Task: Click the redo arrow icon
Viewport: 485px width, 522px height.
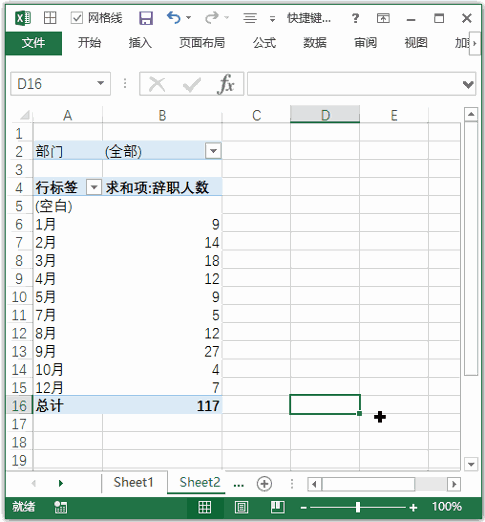Action: (211, 17)
